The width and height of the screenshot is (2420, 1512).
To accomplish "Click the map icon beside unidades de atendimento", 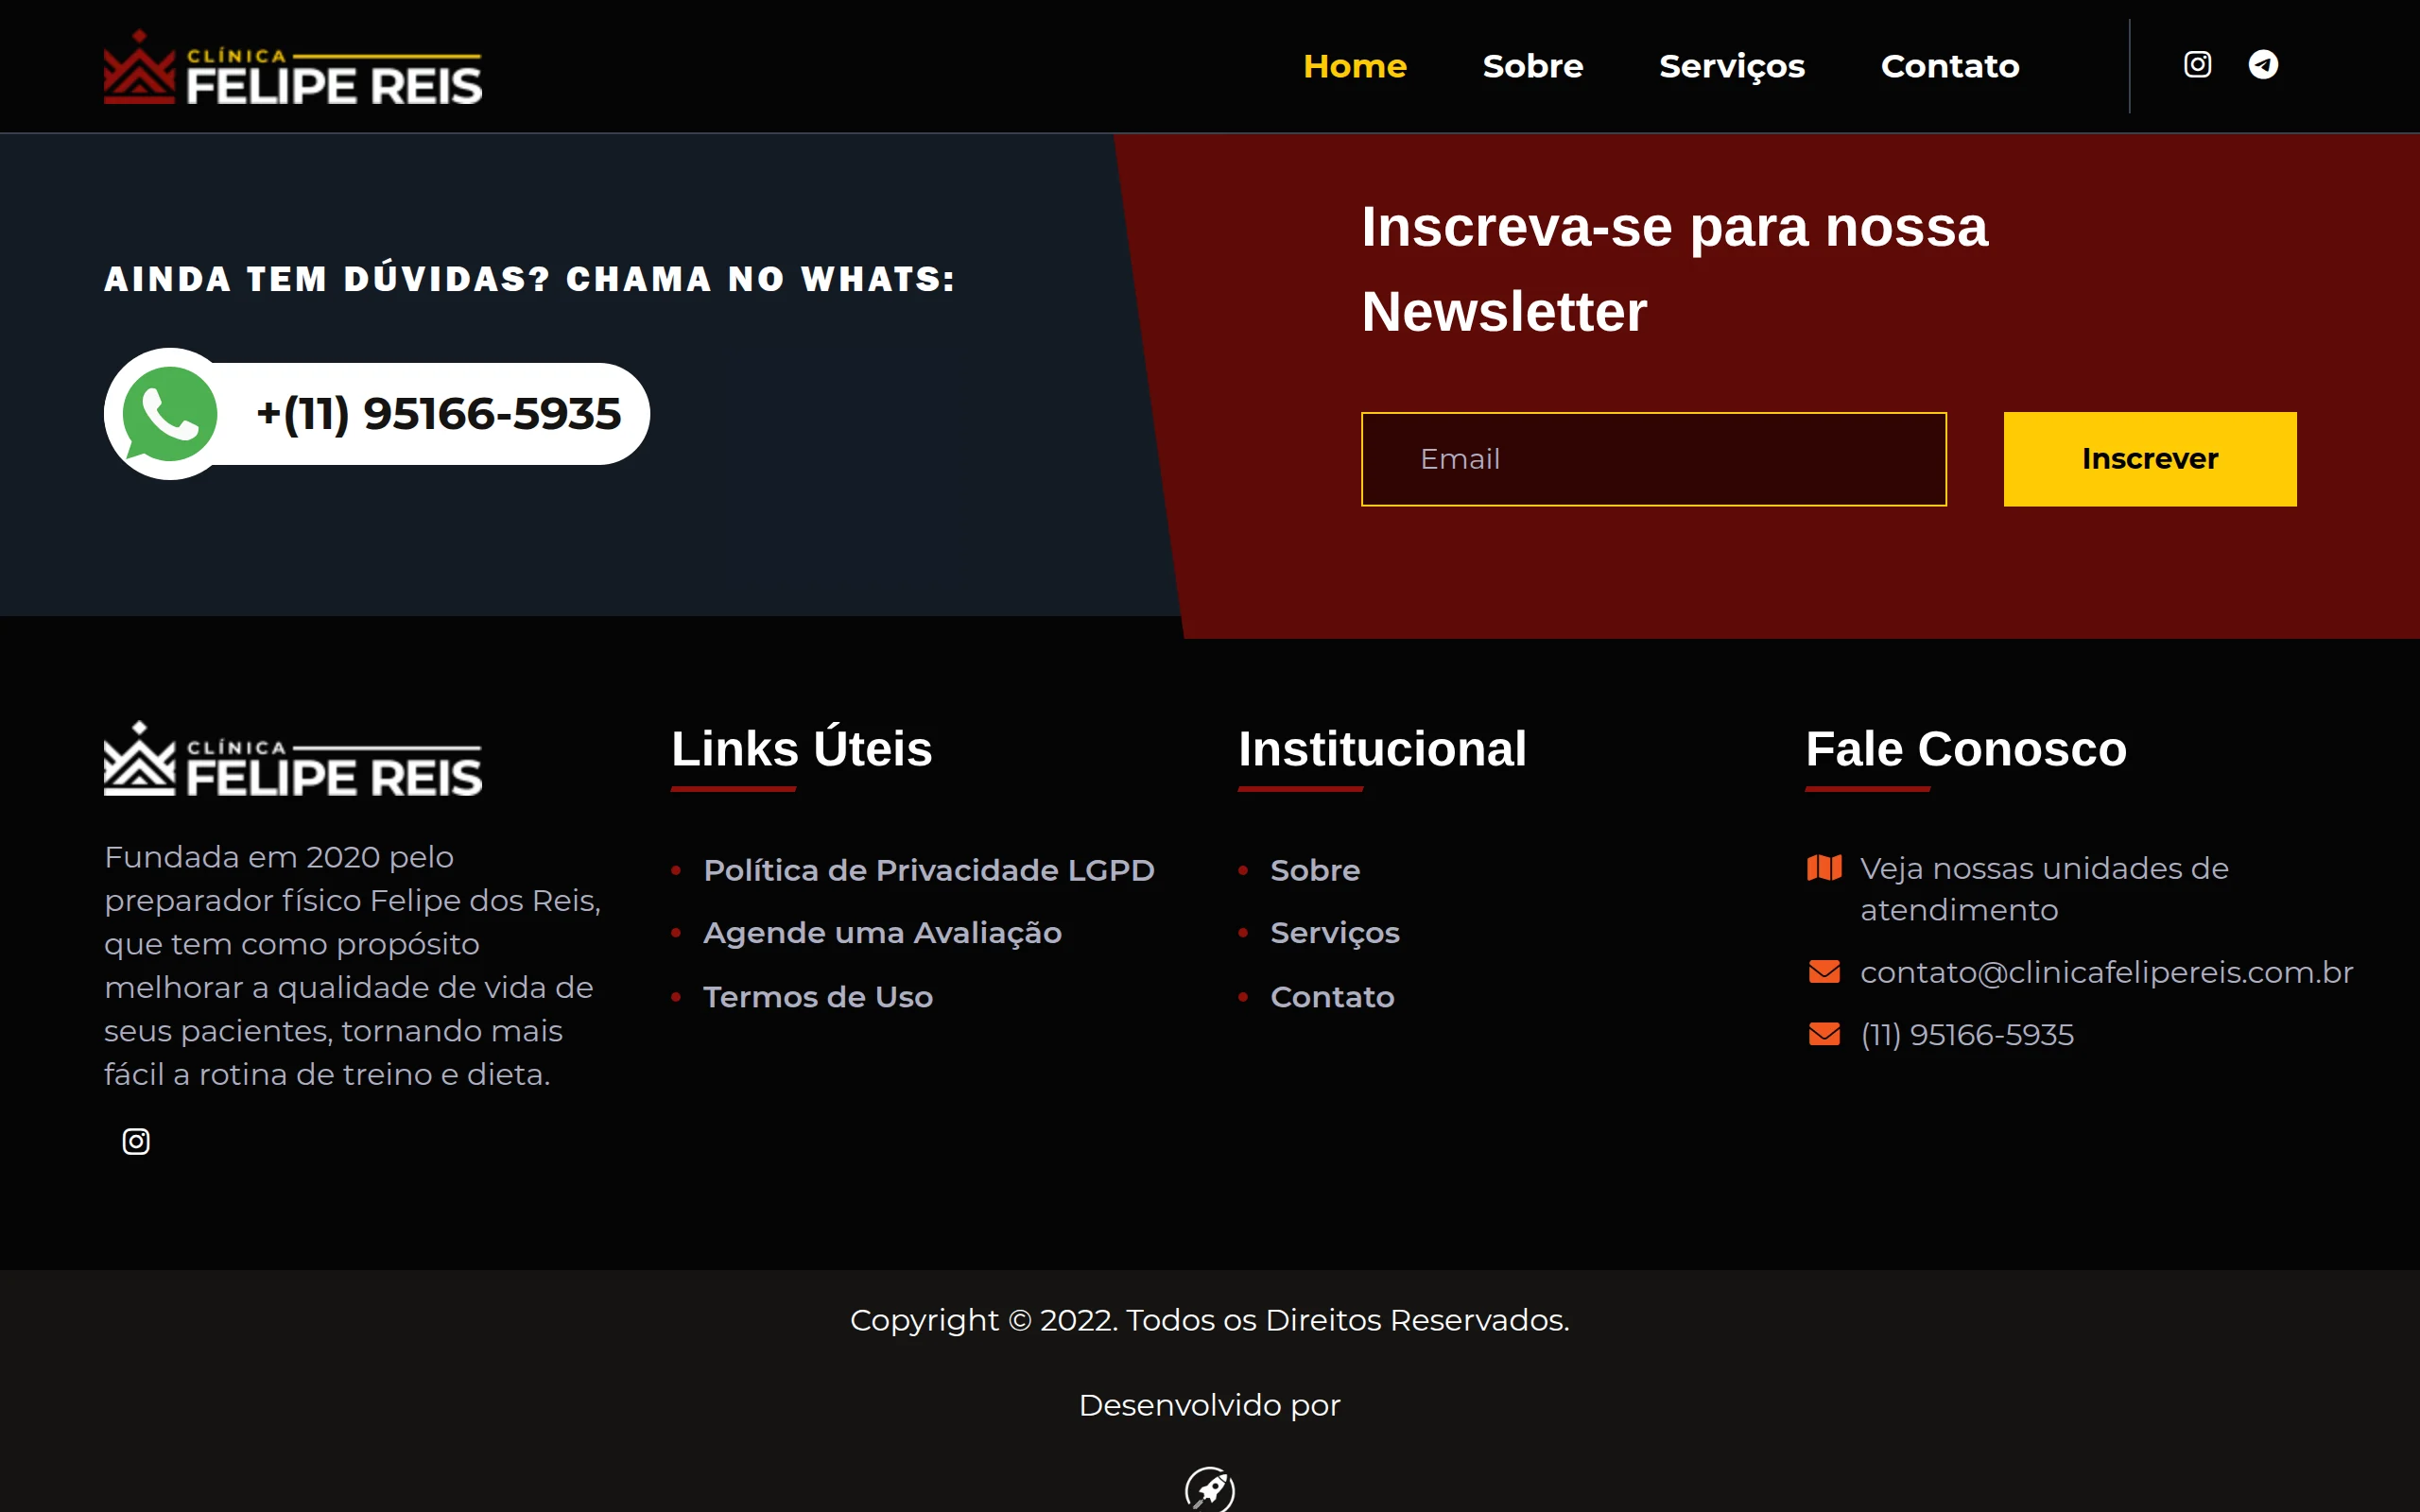I will point(1824,868).
